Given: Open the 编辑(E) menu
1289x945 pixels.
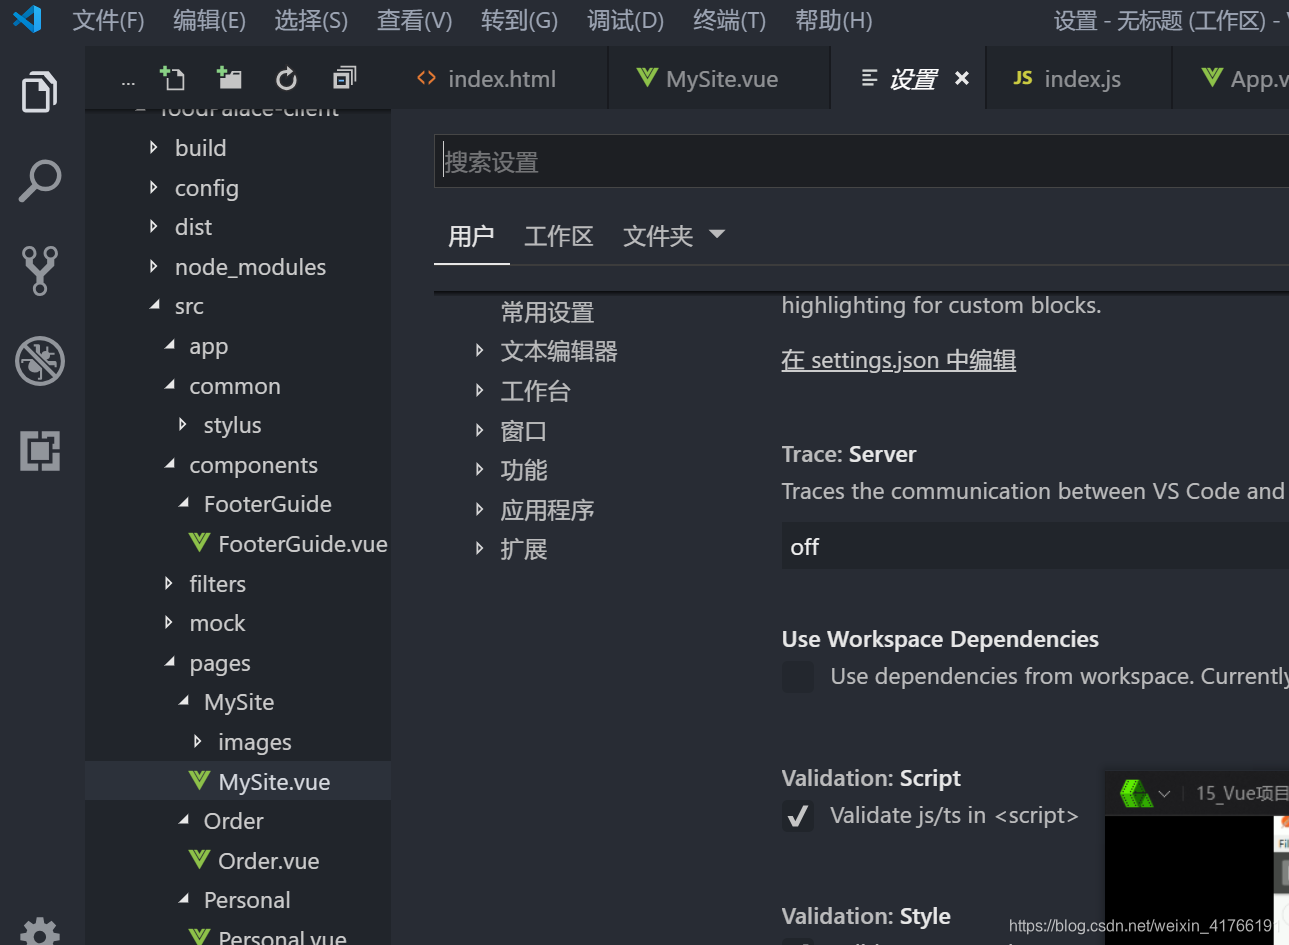Looking at the screenshot, I should coord(209,20).
